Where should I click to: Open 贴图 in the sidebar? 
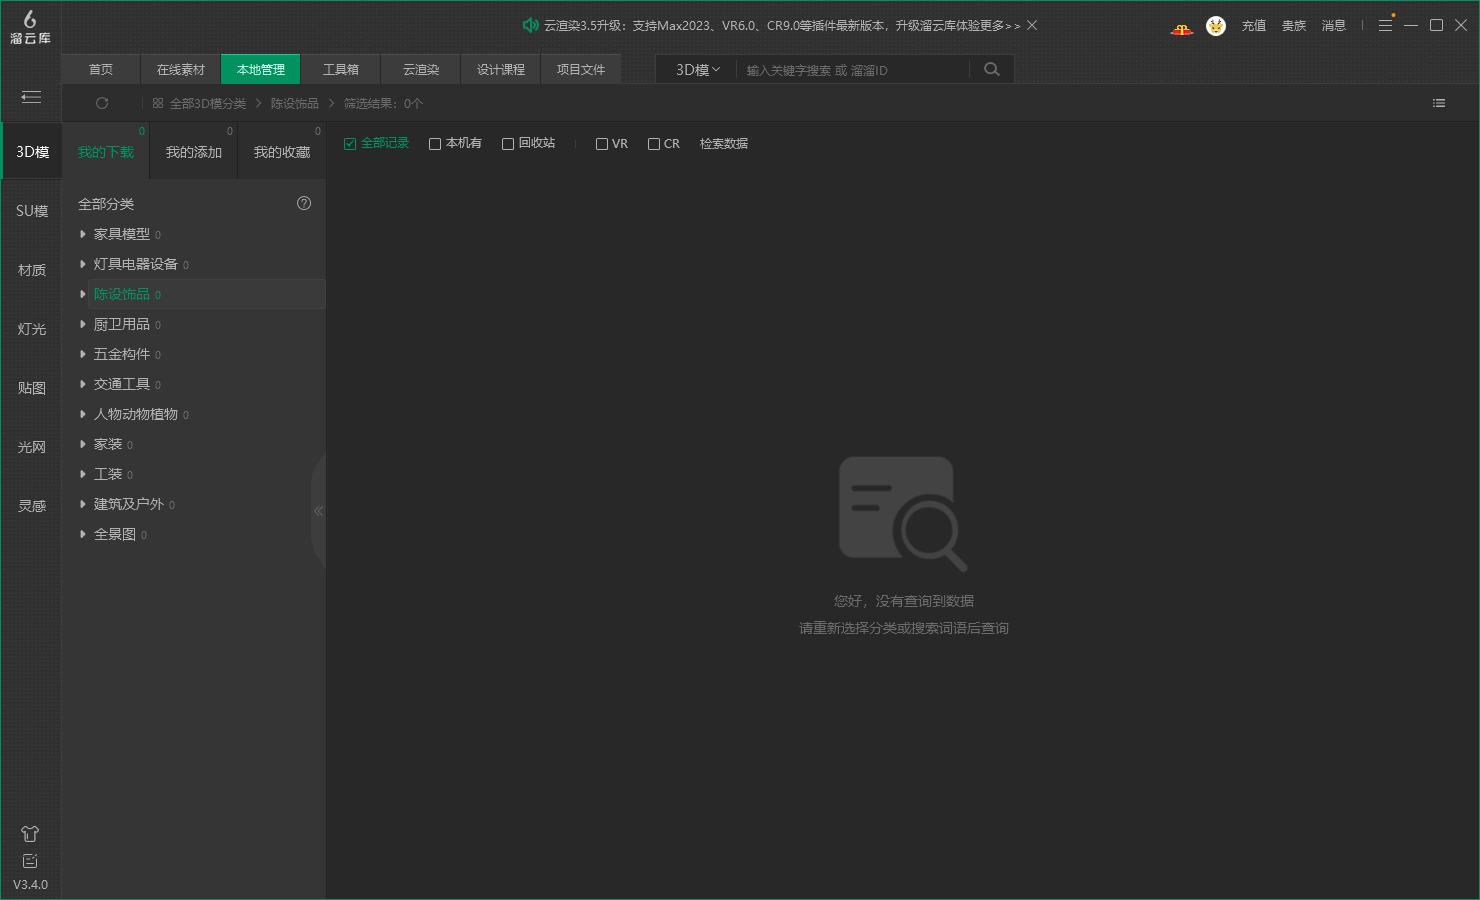(32, 388)
